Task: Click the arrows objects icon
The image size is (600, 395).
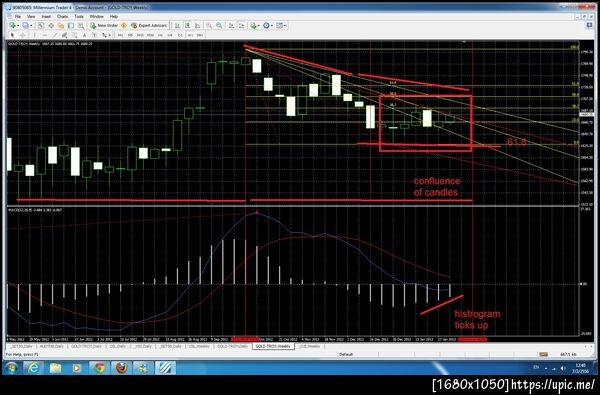Action: click(104, 35)
